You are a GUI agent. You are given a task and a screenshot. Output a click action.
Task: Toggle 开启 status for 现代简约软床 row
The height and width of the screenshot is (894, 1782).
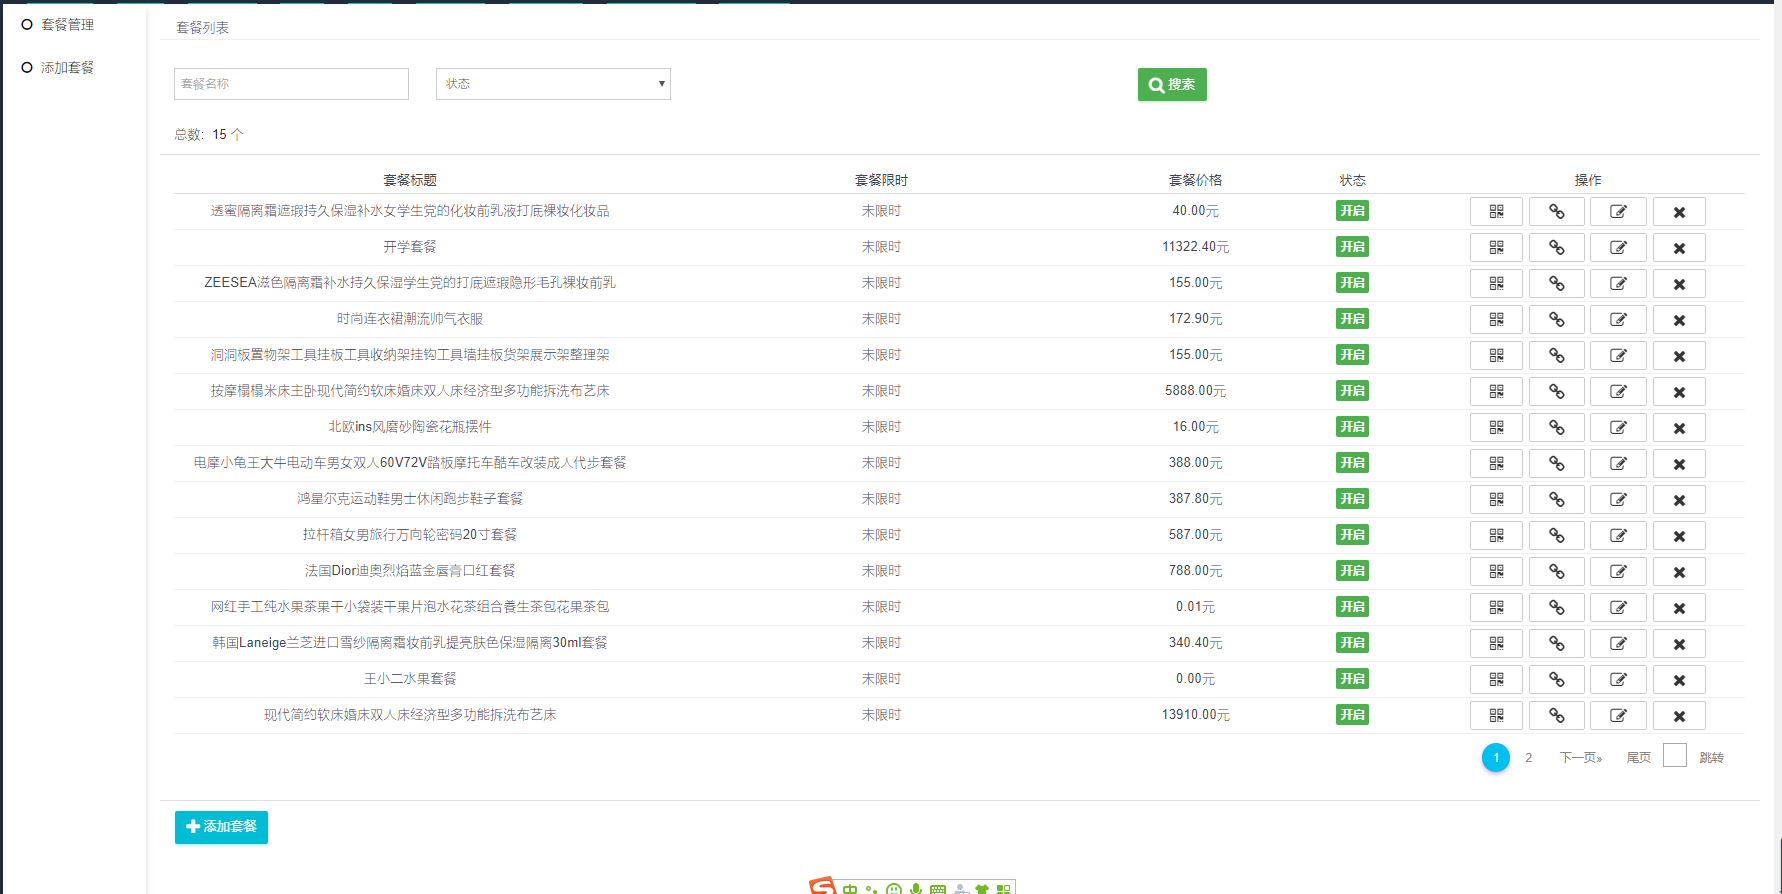tap(1352, 715)
